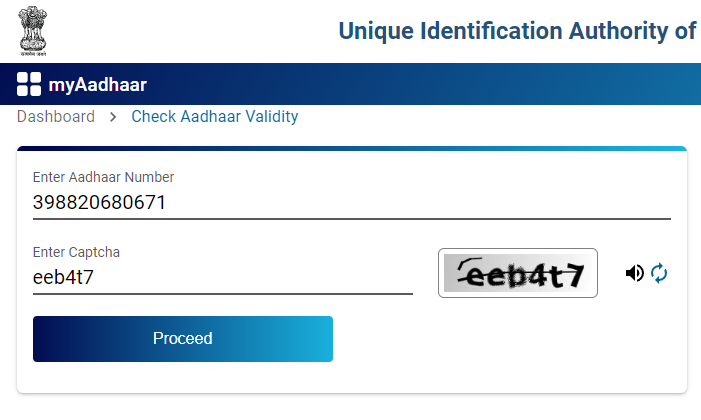The width and height of the screenshot is (701, 420).
Task: Click the Enter Aadhaar Number label
Action: pos(104,177)
